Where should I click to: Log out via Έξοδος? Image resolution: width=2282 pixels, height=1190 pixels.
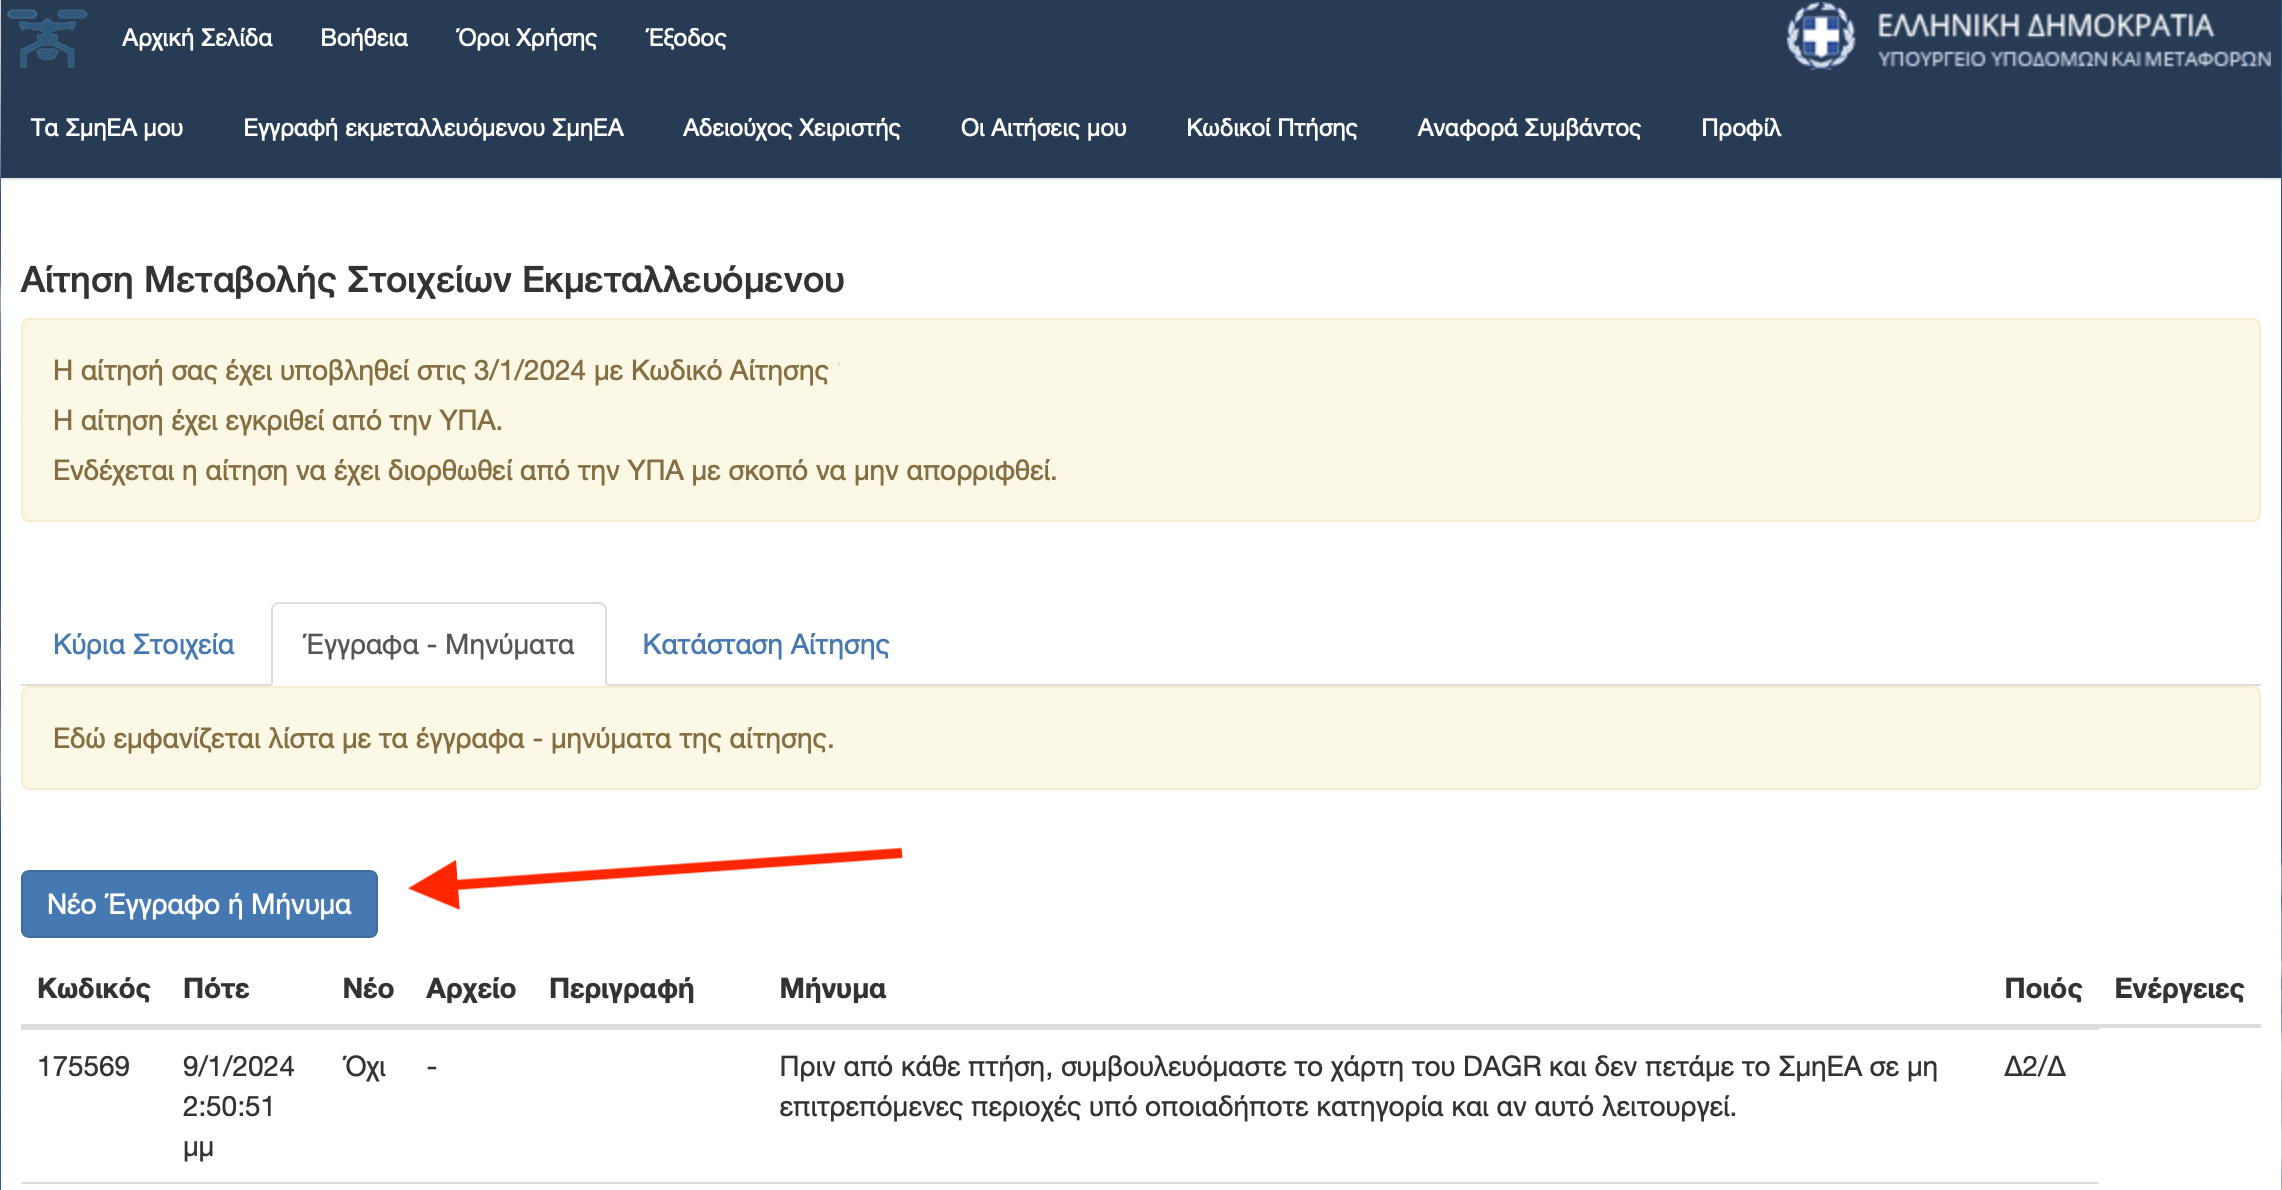pyautogui.click(x=686, y=38)
